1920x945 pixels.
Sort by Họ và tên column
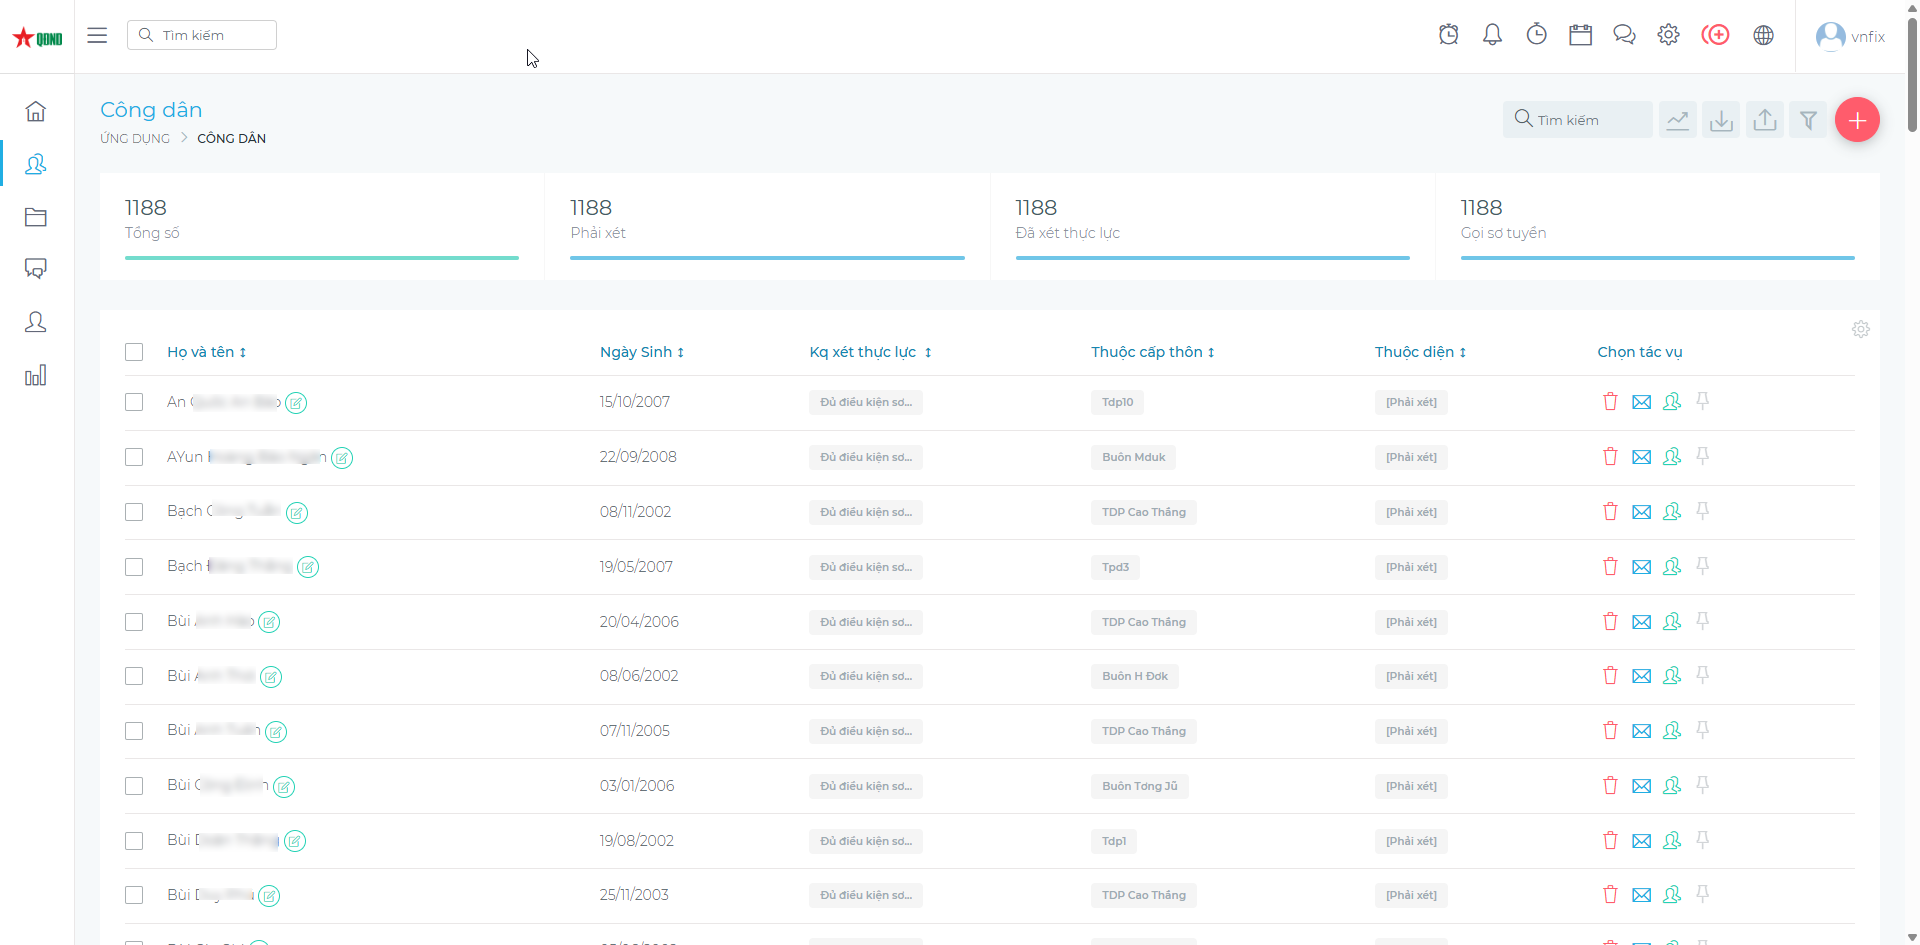click(x=207, y=352)
